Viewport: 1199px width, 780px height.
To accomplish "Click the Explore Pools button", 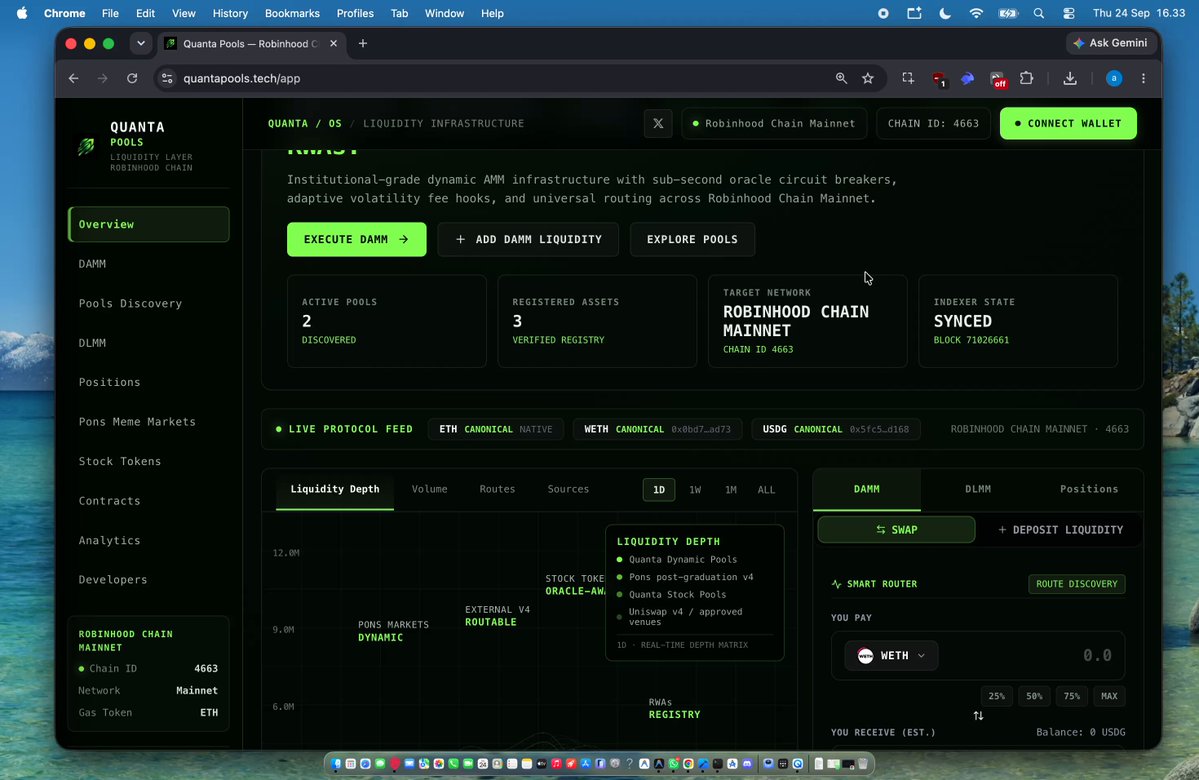I will click(x=692, y=239).
